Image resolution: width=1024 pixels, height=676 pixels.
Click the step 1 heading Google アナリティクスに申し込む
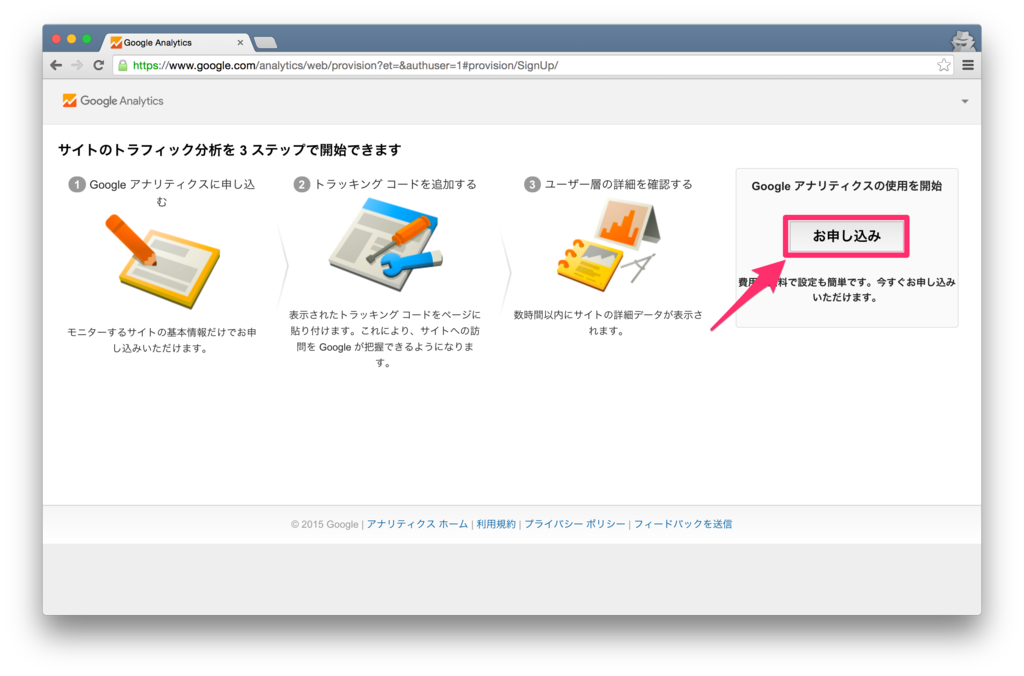point(162,193)
